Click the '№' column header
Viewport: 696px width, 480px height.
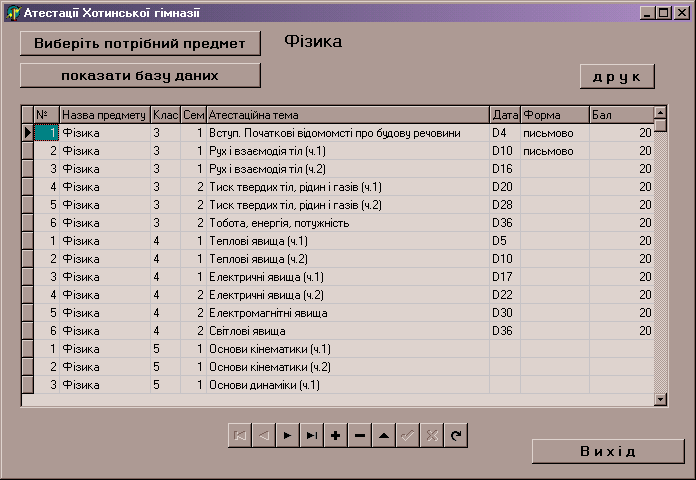47,115
